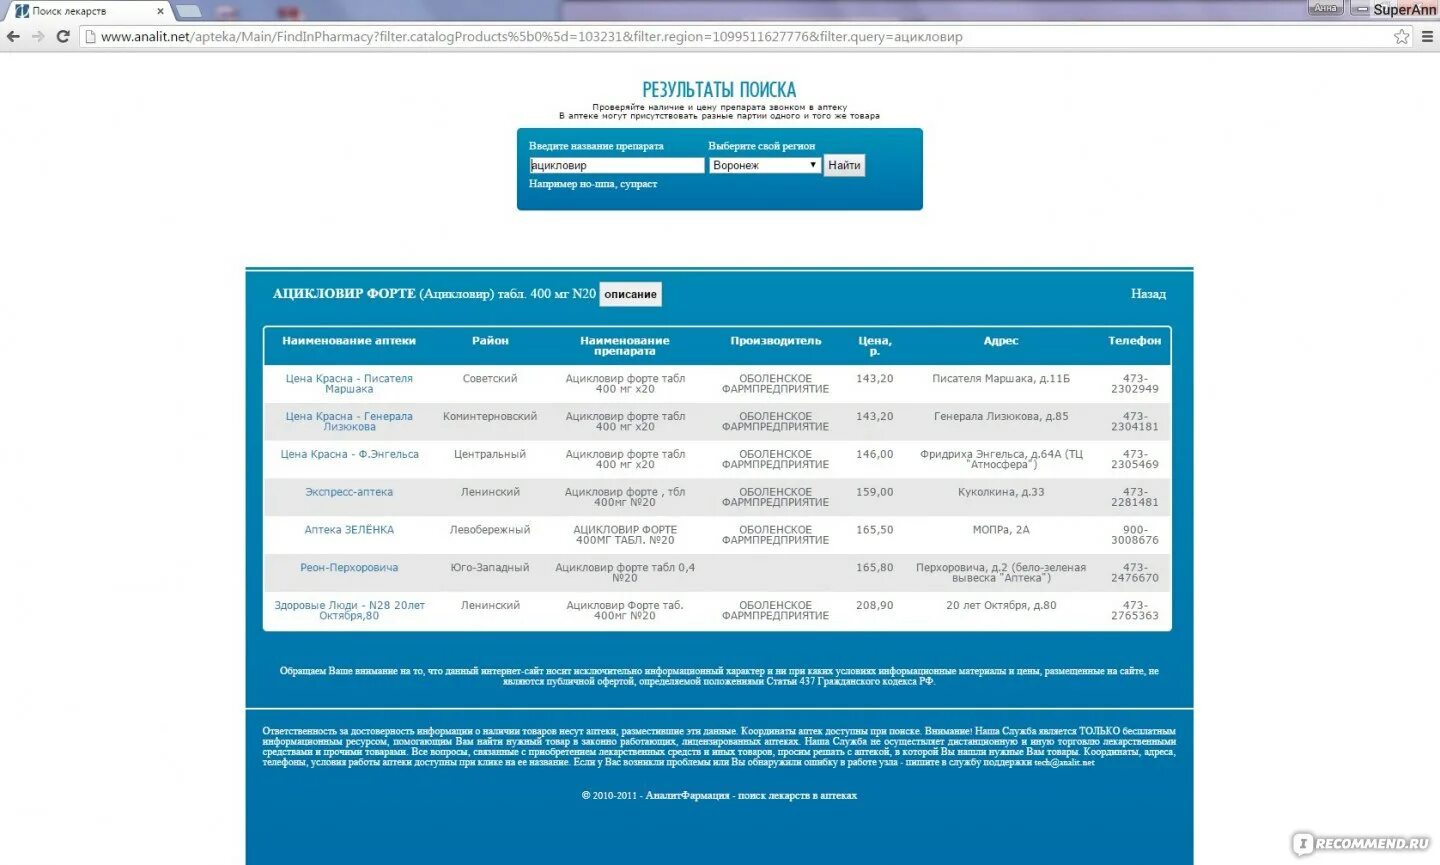The width and height of the screenshot is (1440, 865).
Task: Open the Аптека ЗЕЛЁНКА link
Action: click(x=349, y=530)
